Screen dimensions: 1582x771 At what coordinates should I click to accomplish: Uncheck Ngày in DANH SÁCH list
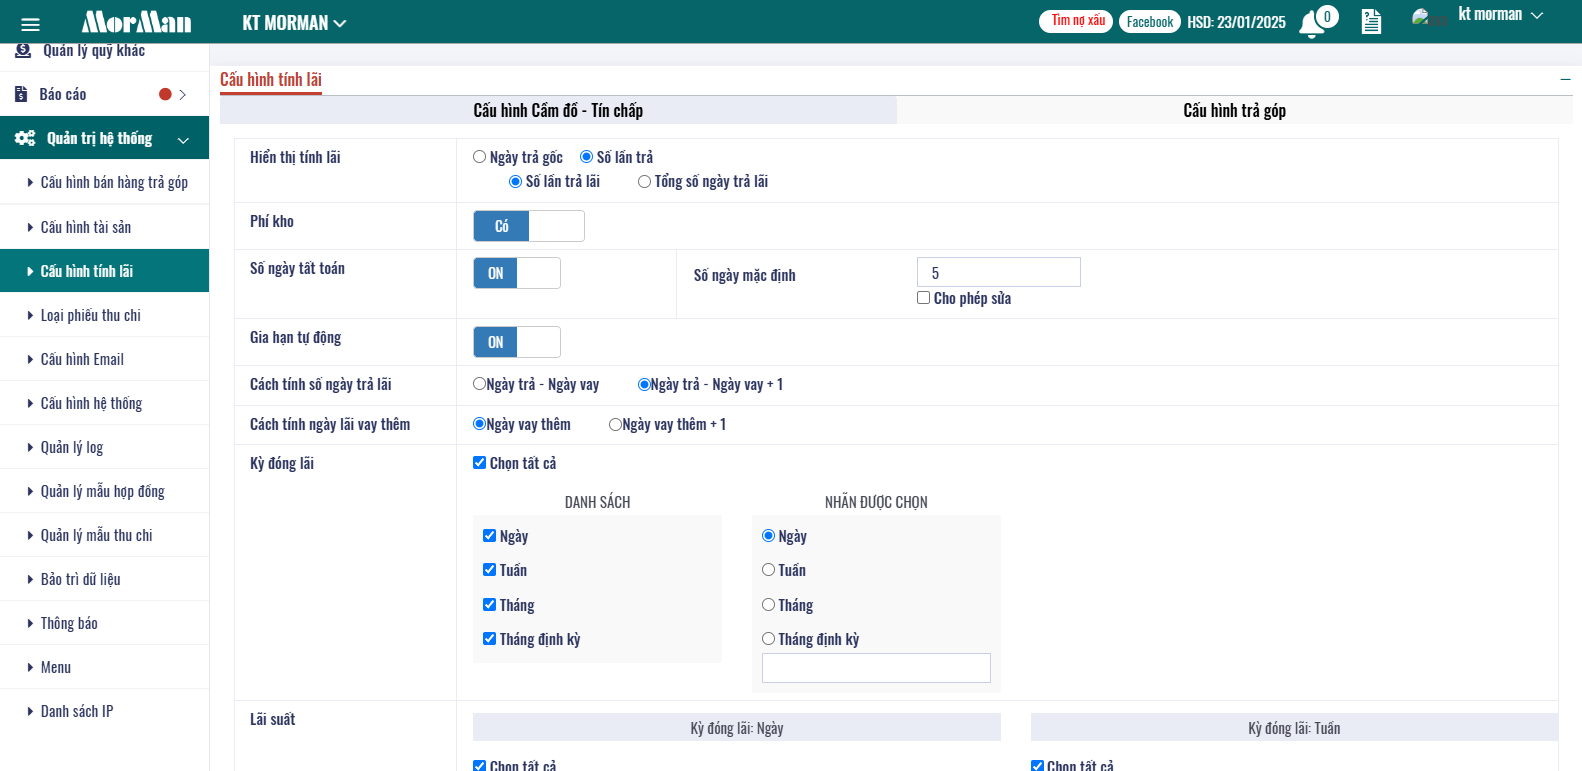coord(490,536)
